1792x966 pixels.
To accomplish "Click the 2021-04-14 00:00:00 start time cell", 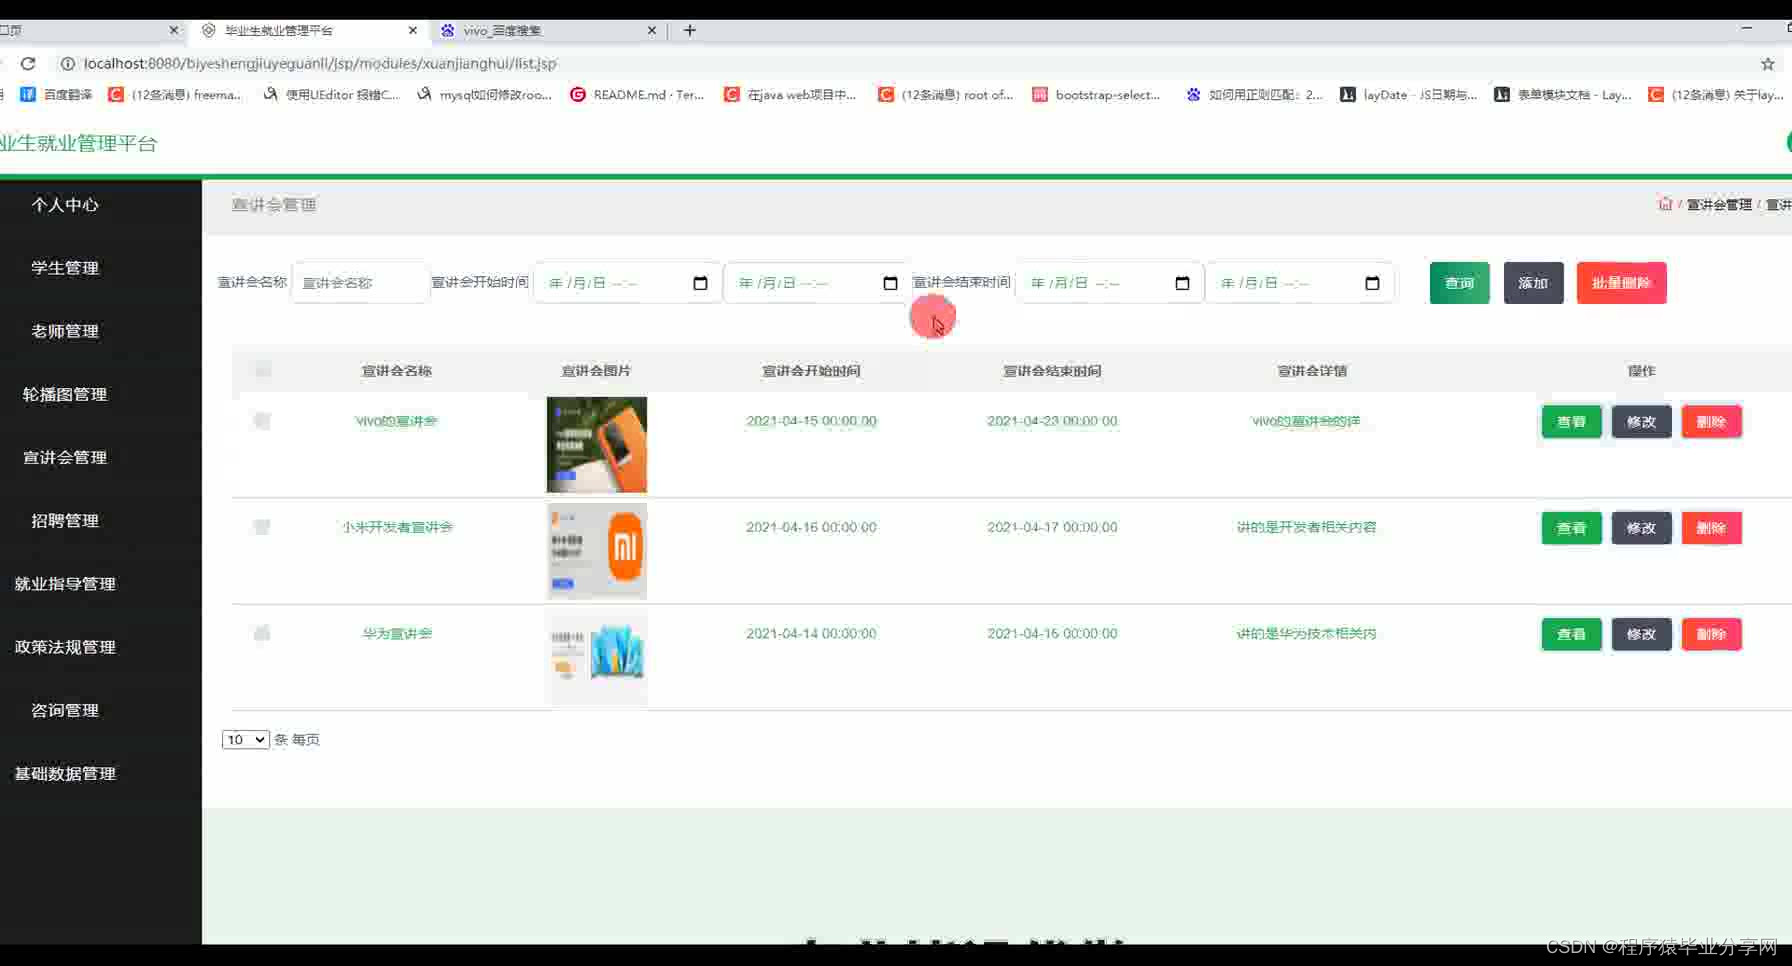I will (811, 633).
